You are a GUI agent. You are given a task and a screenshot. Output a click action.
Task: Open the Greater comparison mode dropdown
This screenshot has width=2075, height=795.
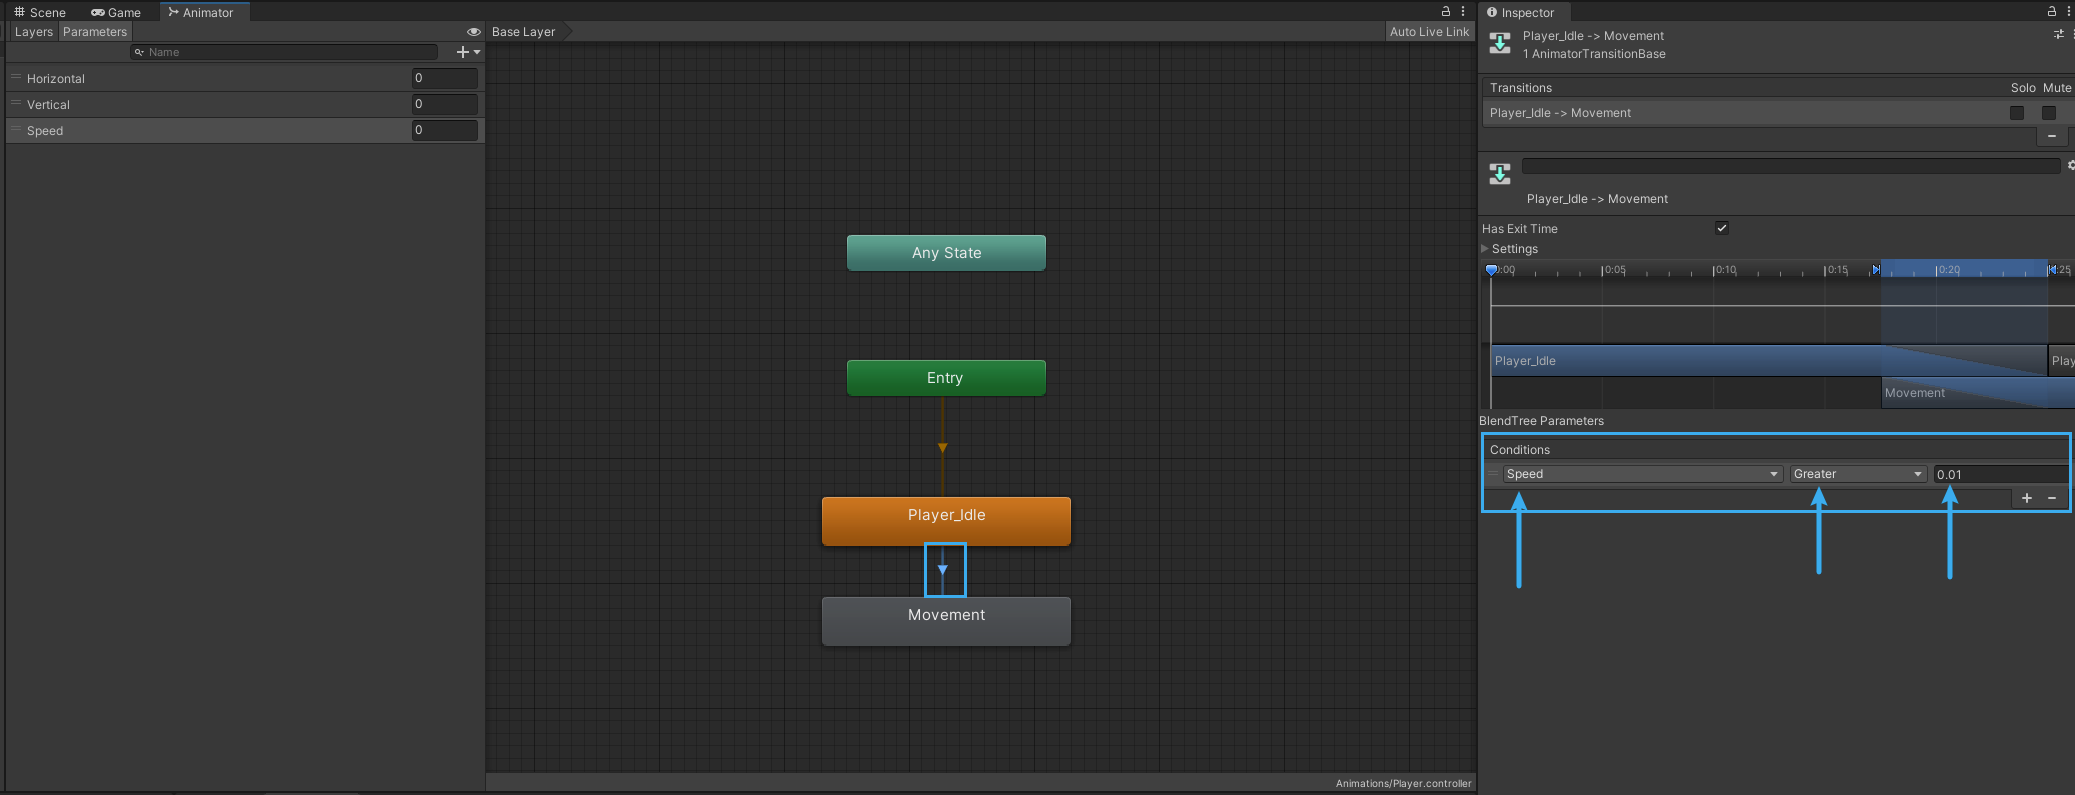(x=1857, y=474)
